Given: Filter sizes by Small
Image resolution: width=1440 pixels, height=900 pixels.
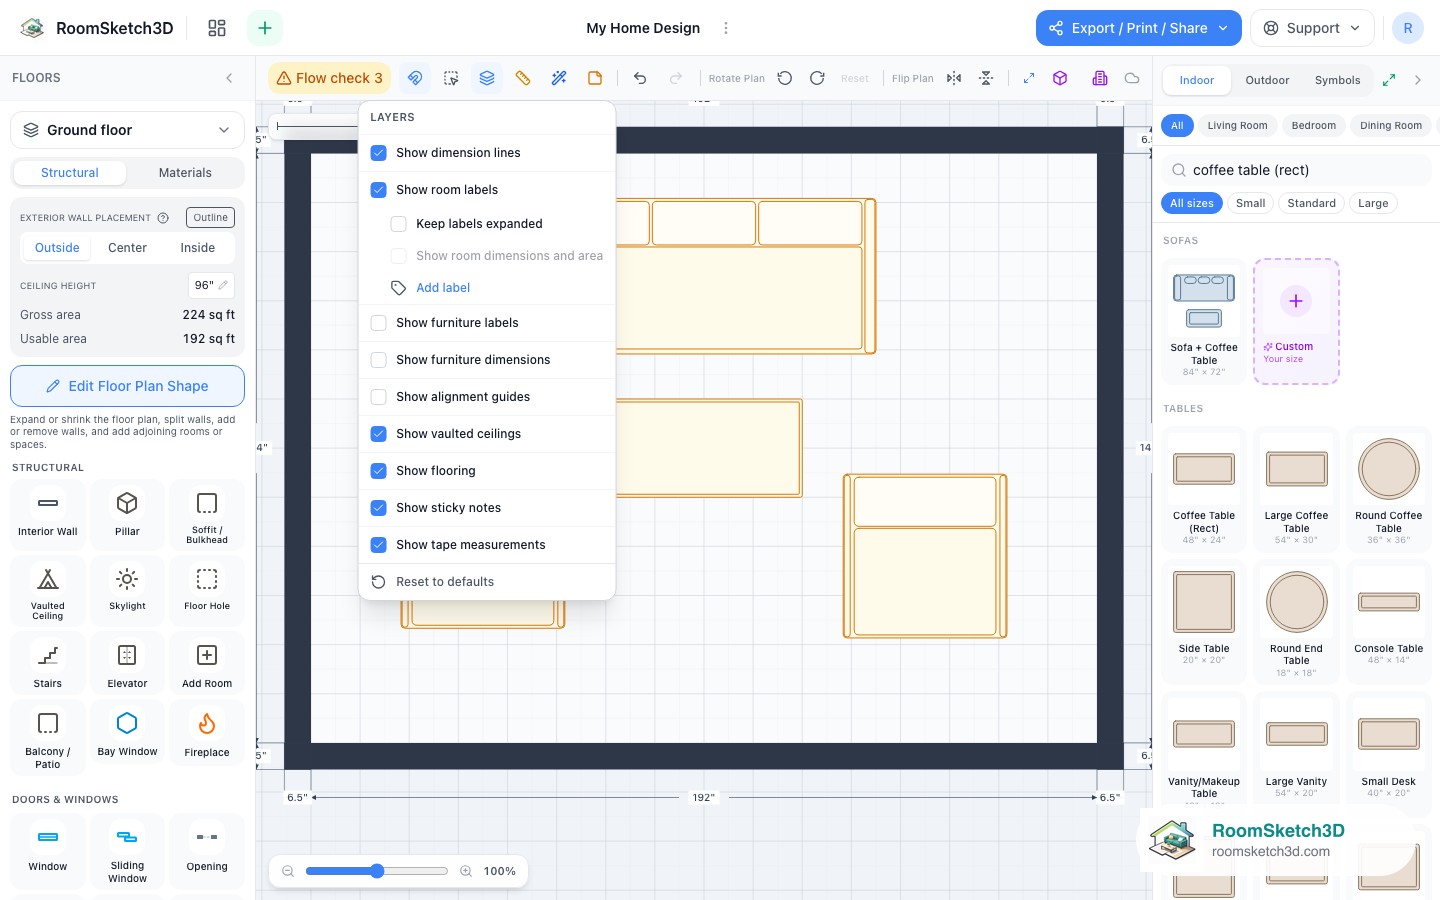Looking at the screenshot, I should 1250,203.
